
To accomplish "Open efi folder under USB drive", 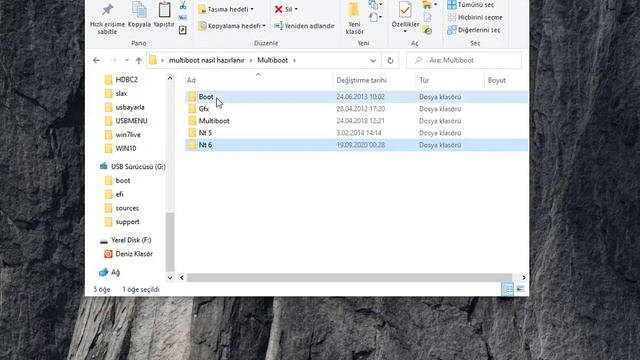I will pos(114,194).
